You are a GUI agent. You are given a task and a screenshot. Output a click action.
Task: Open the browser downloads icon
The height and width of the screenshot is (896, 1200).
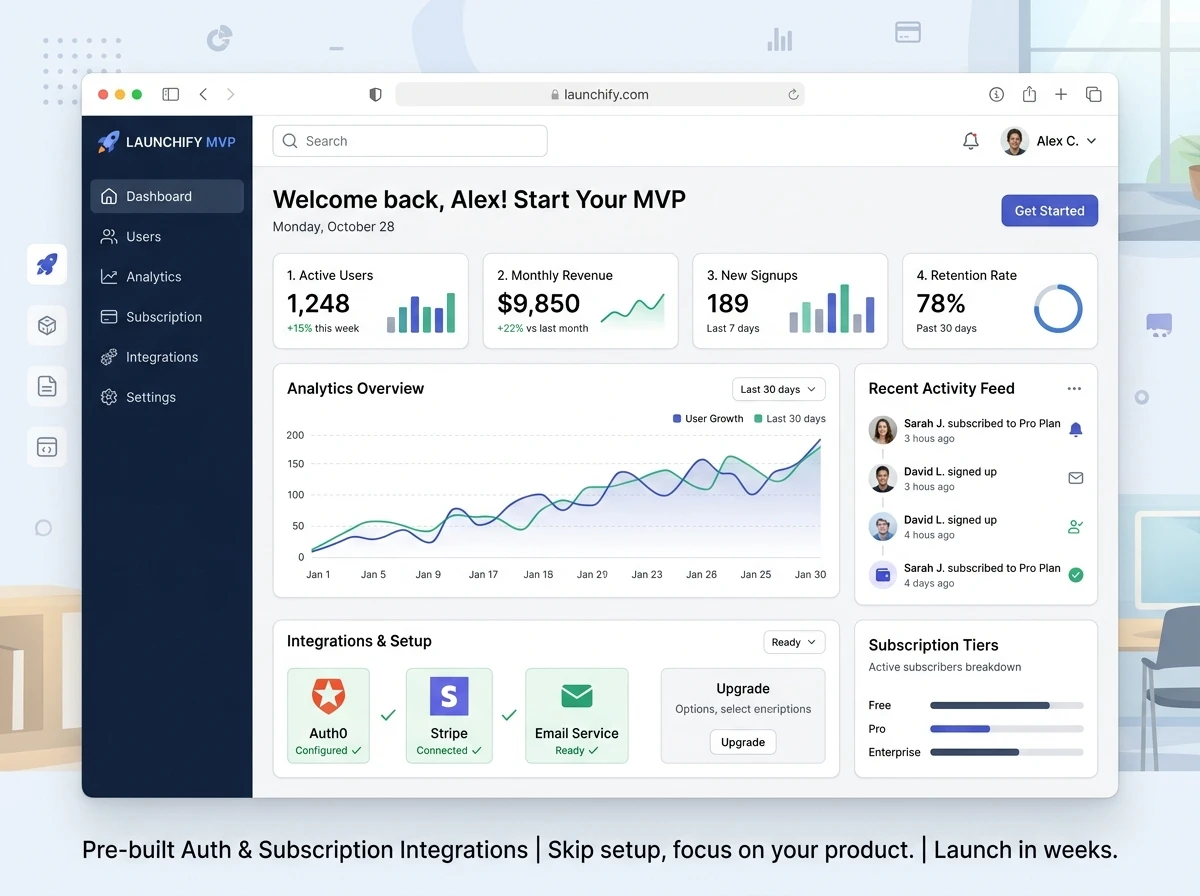click(x=996, y=94)
